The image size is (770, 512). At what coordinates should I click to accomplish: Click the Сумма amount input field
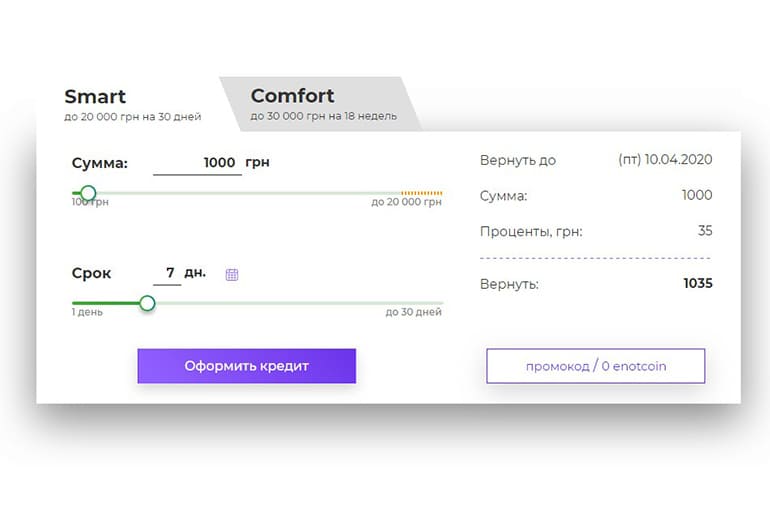point(198,163)
